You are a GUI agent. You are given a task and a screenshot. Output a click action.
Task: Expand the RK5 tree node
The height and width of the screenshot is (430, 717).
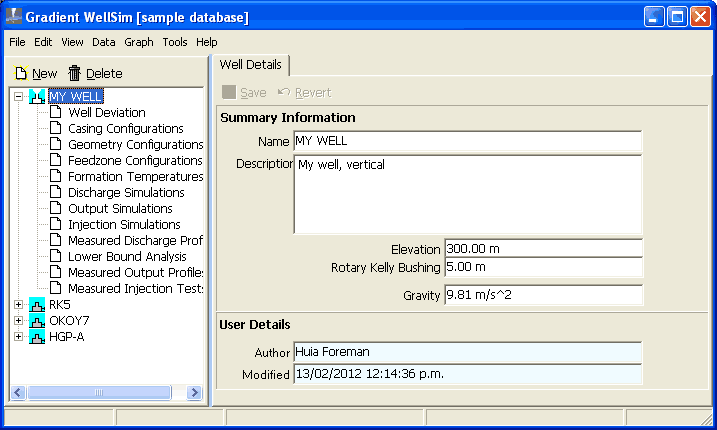[x=18, y=305]
